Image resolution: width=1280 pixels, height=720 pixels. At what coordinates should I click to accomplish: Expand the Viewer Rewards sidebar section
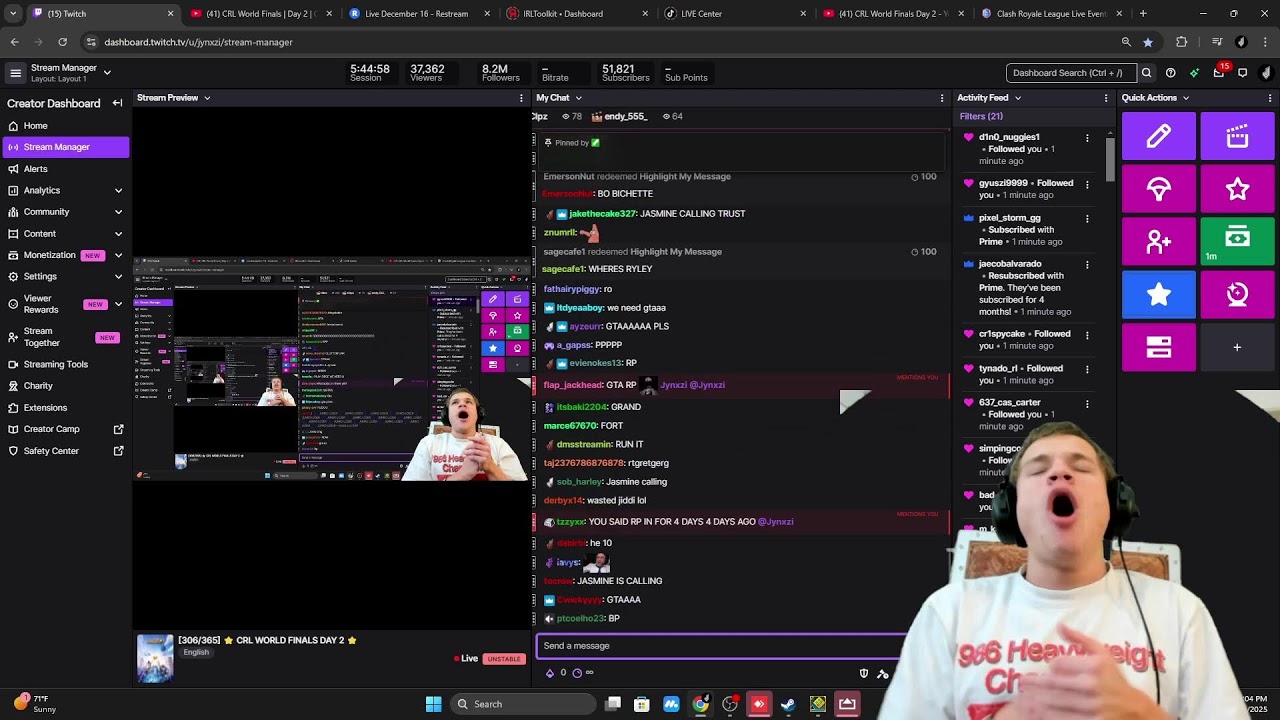118,304
